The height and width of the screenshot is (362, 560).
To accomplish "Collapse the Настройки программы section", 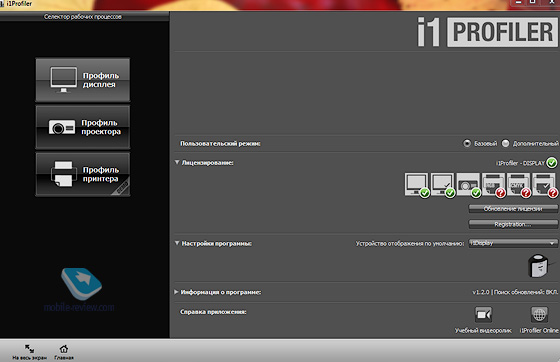I will click(177, 243).
